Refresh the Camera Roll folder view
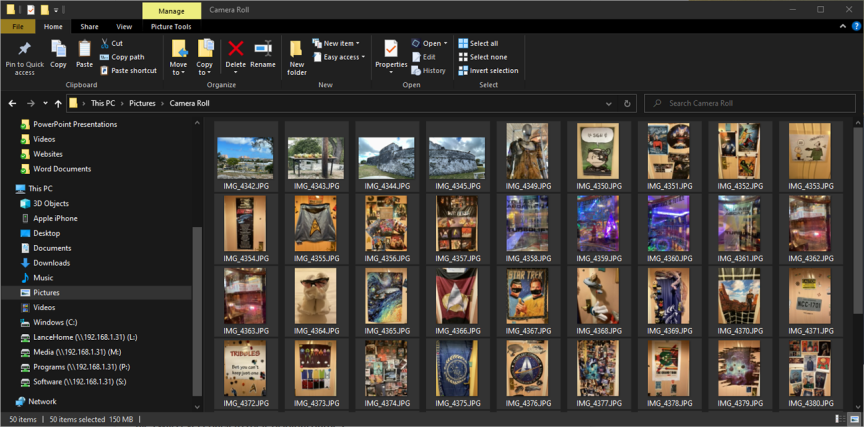Screen dimensions: 864x427 point(627,103)
